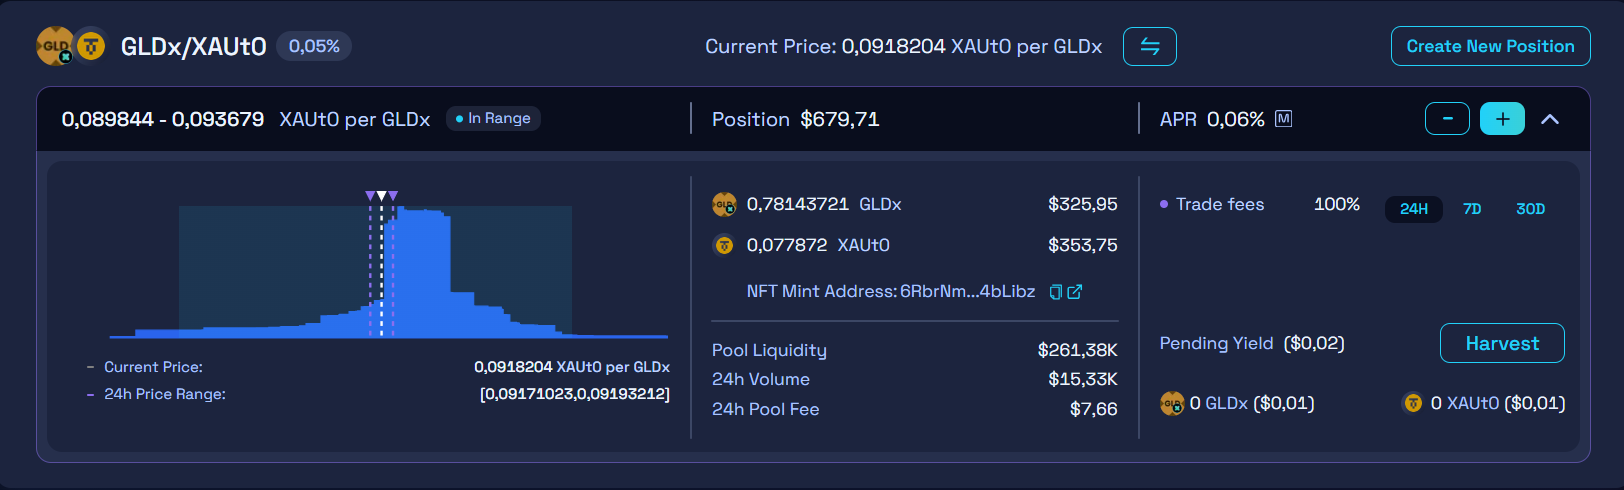Open NFT mint address in external explorer
1624x490 pixels.
click(x=1075, y=292)
